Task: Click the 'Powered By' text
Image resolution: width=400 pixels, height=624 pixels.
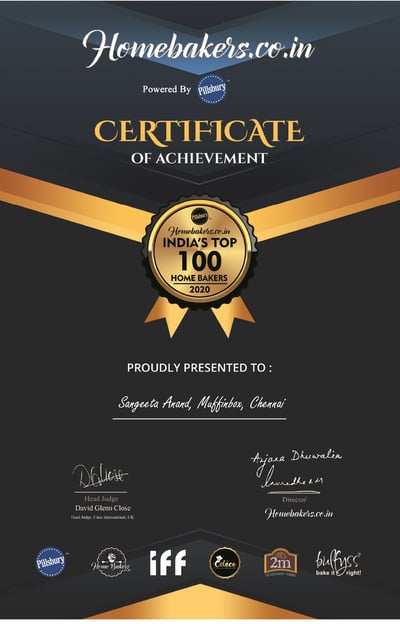Action: [167, 89]
